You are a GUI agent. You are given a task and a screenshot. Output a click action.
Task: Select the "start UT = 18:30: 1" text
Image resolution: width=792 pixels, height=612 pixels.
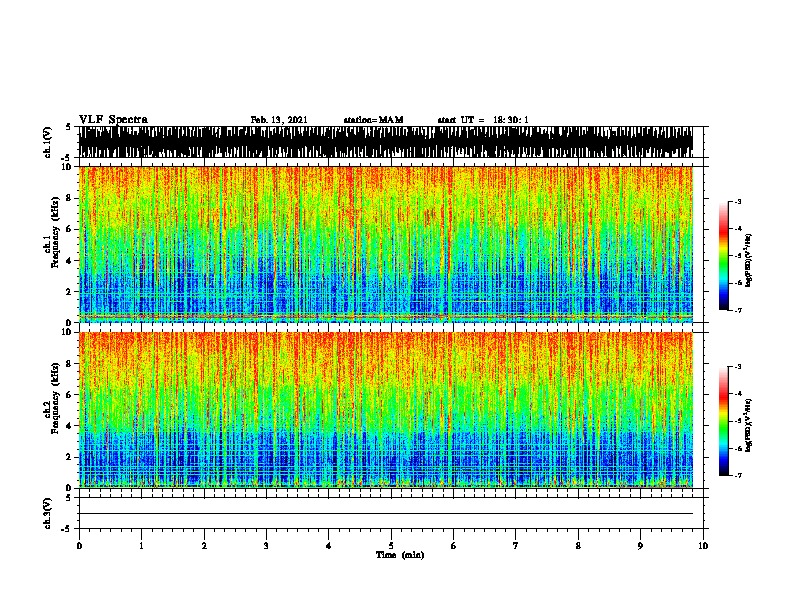click(x=483, y=120)
